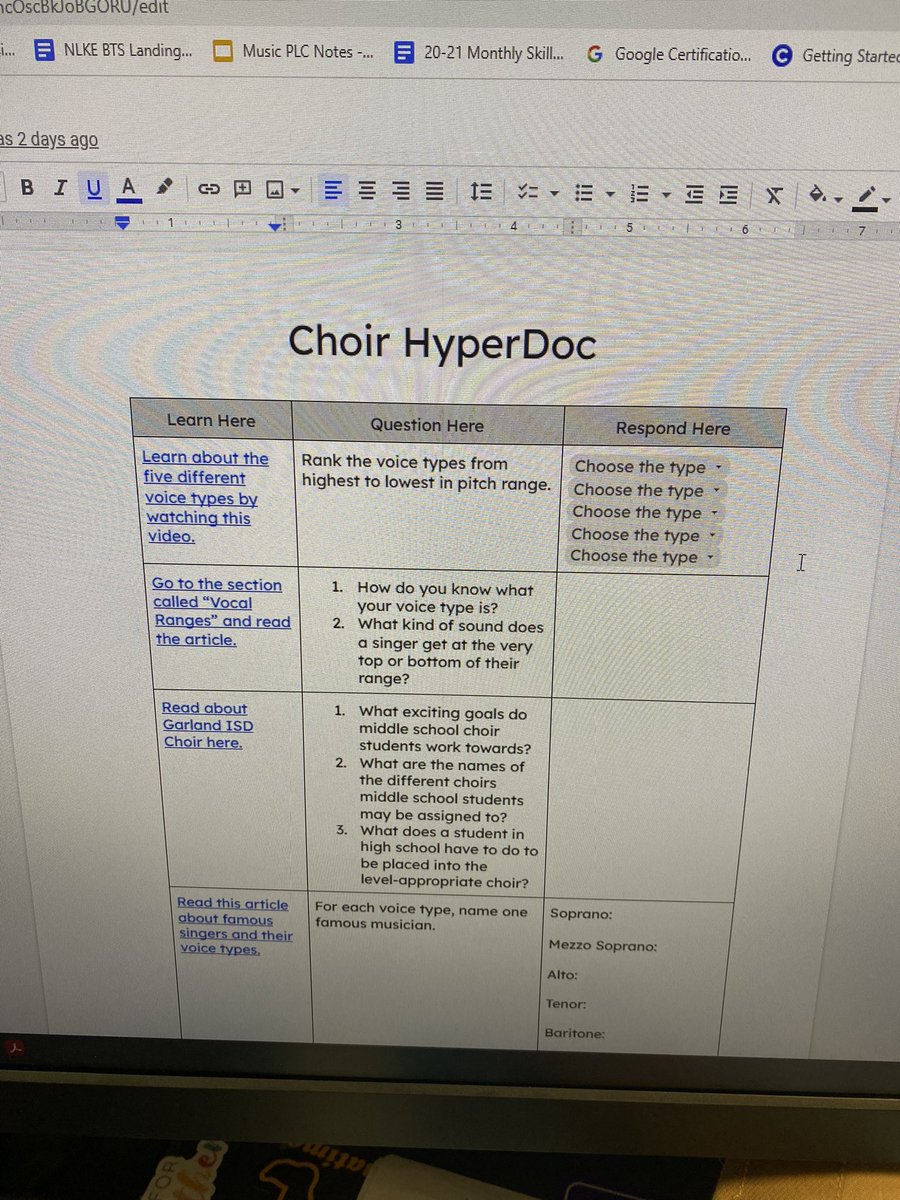The height and width of the screenshot is (1200, 900).
Task: Follow 'Learn about the five different voice types' link
Action: (x=206, y=497)
